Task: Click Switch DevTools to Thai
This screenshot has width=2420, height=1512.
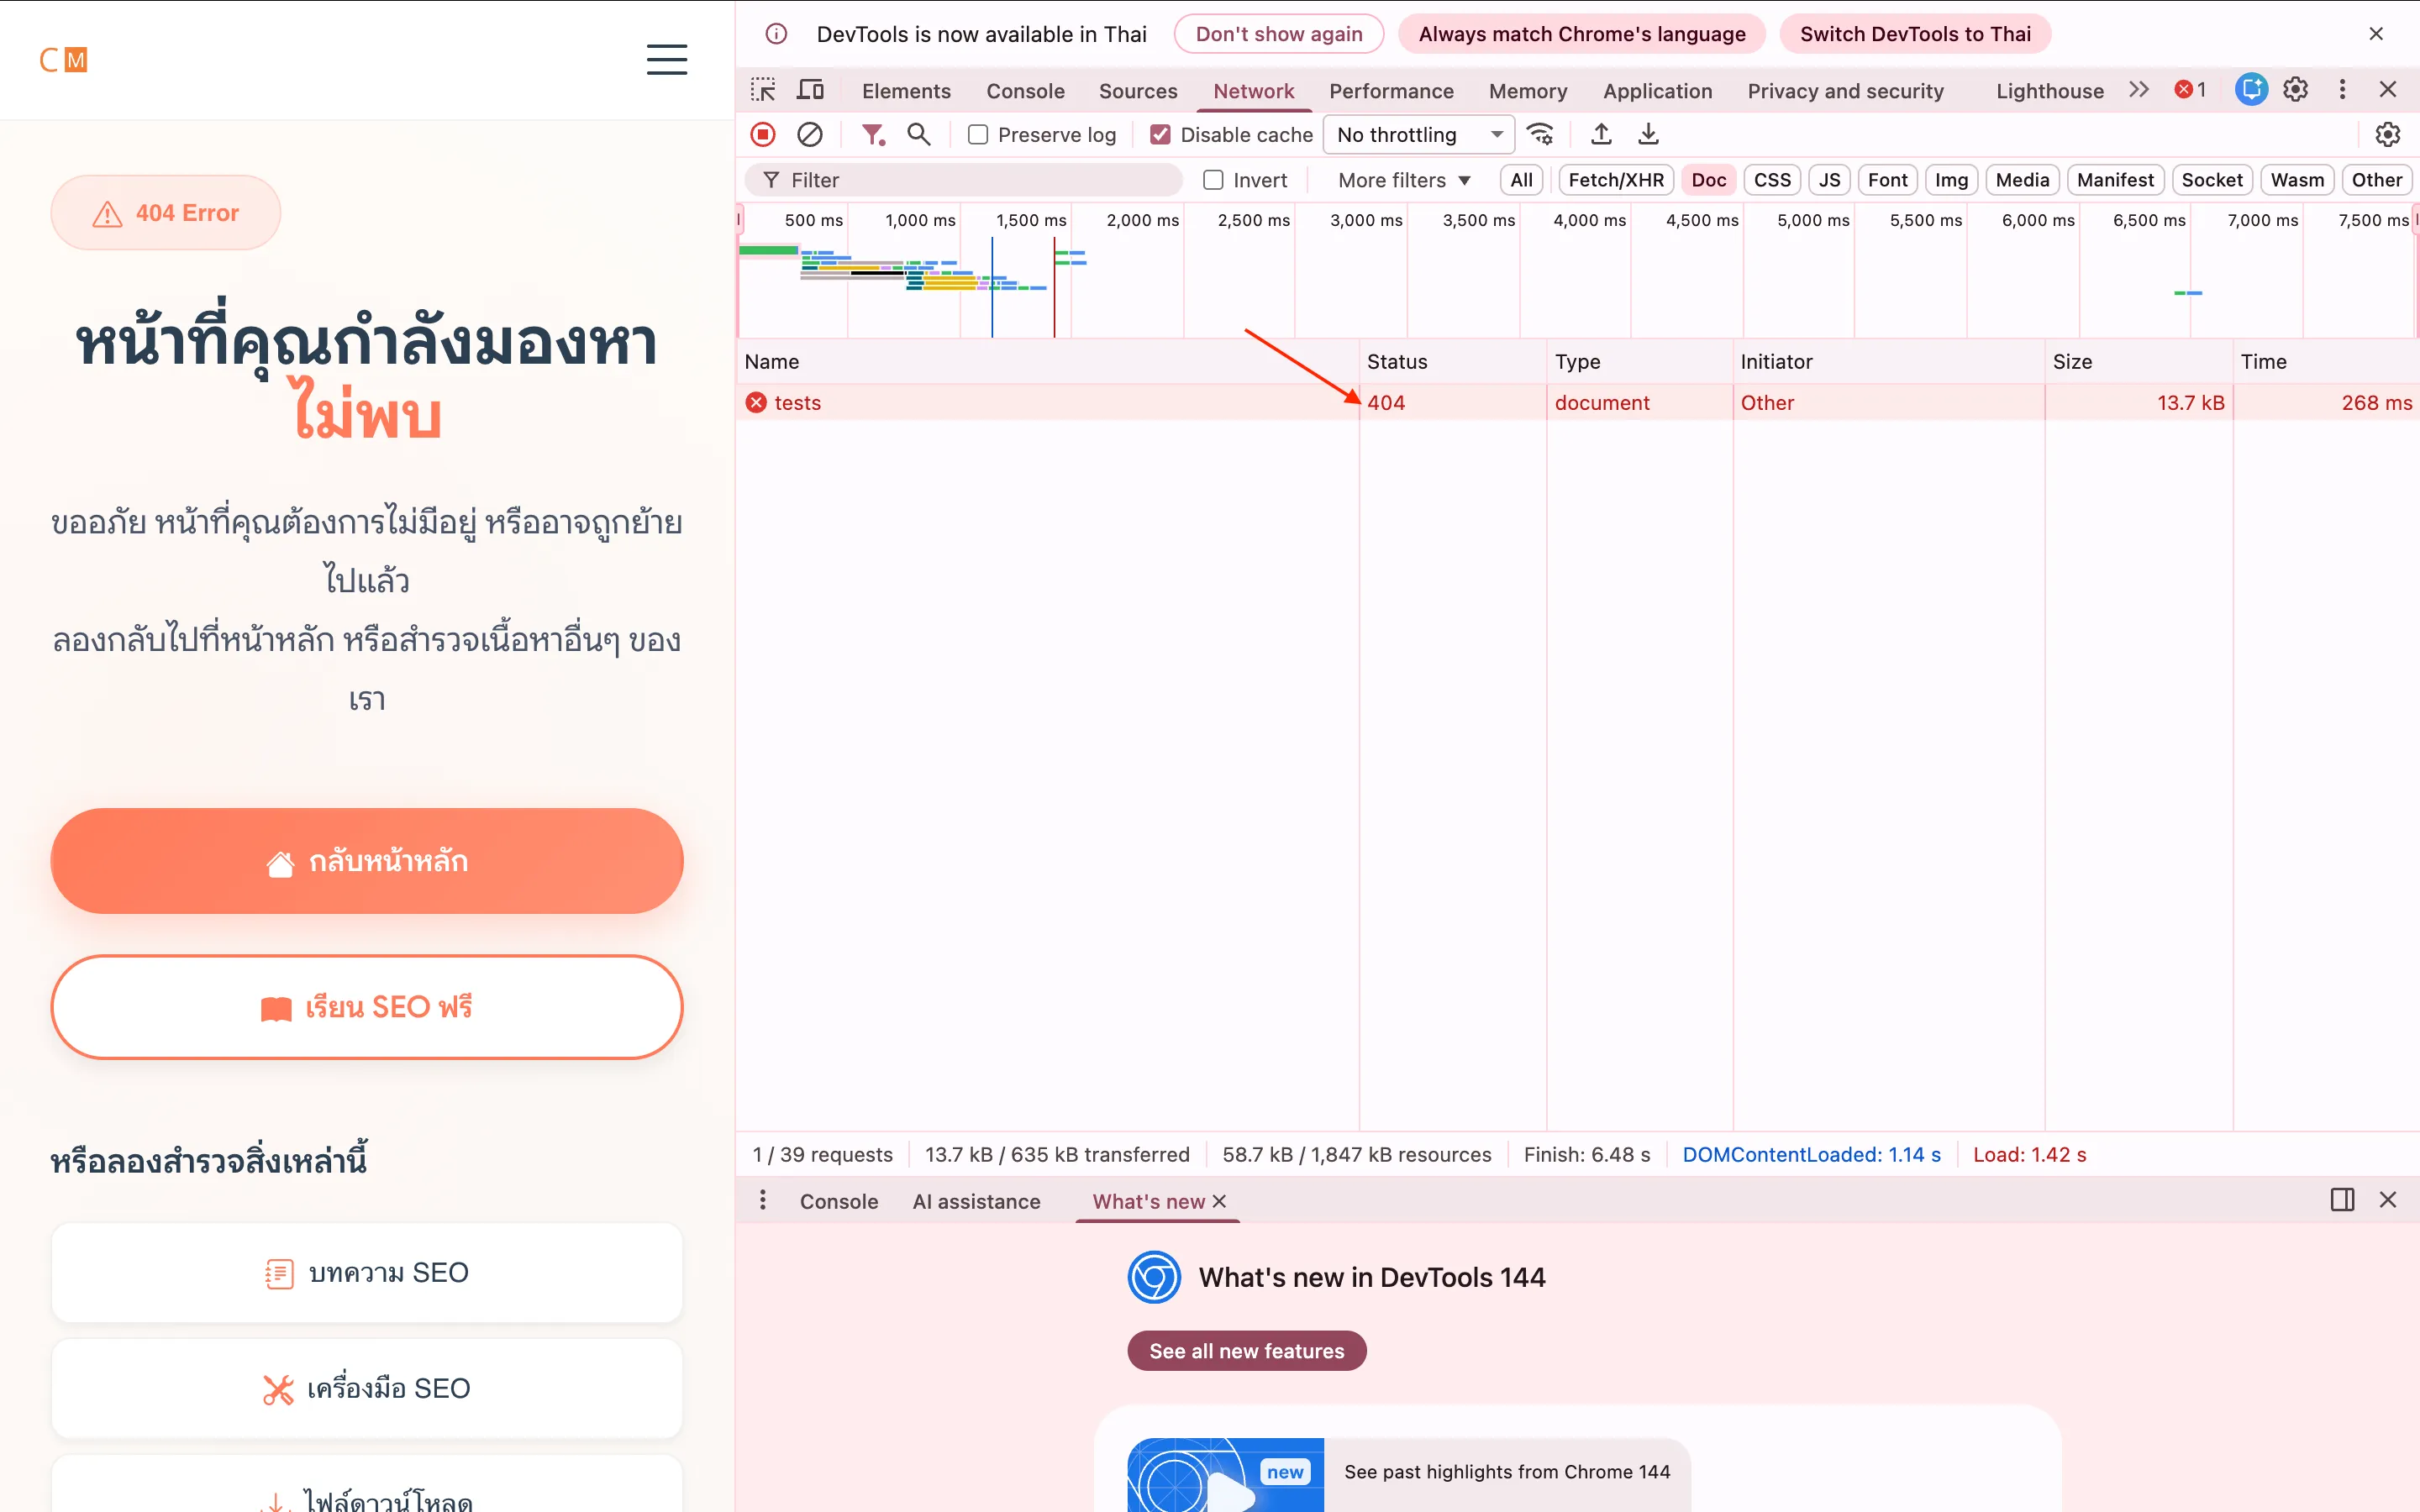Action: (1914, 33)
